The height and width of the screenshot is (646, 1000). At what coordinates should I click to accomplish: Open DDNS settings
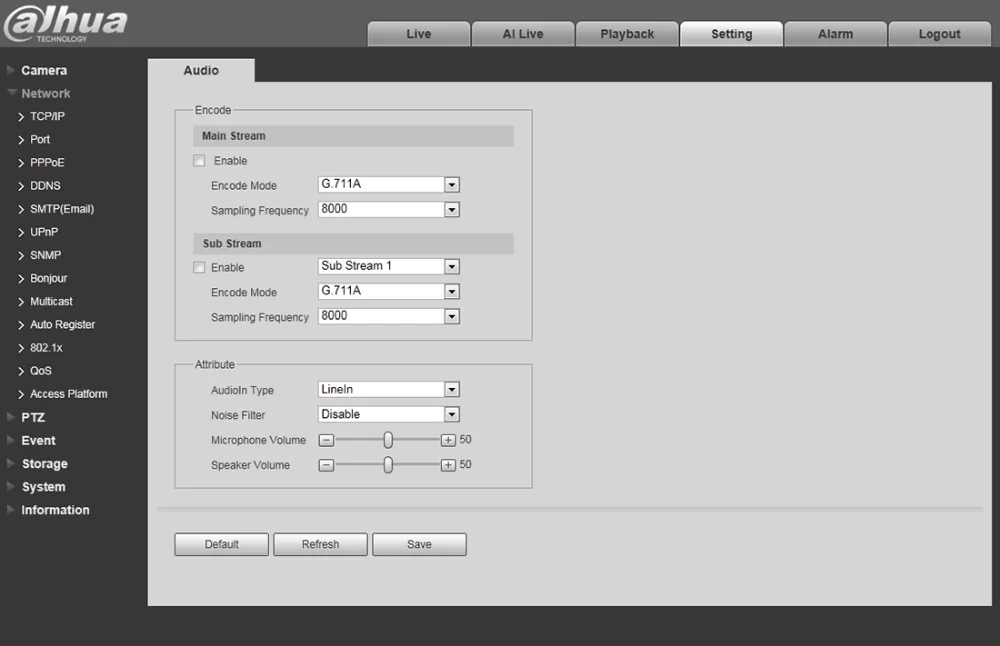tap(45, 186)
